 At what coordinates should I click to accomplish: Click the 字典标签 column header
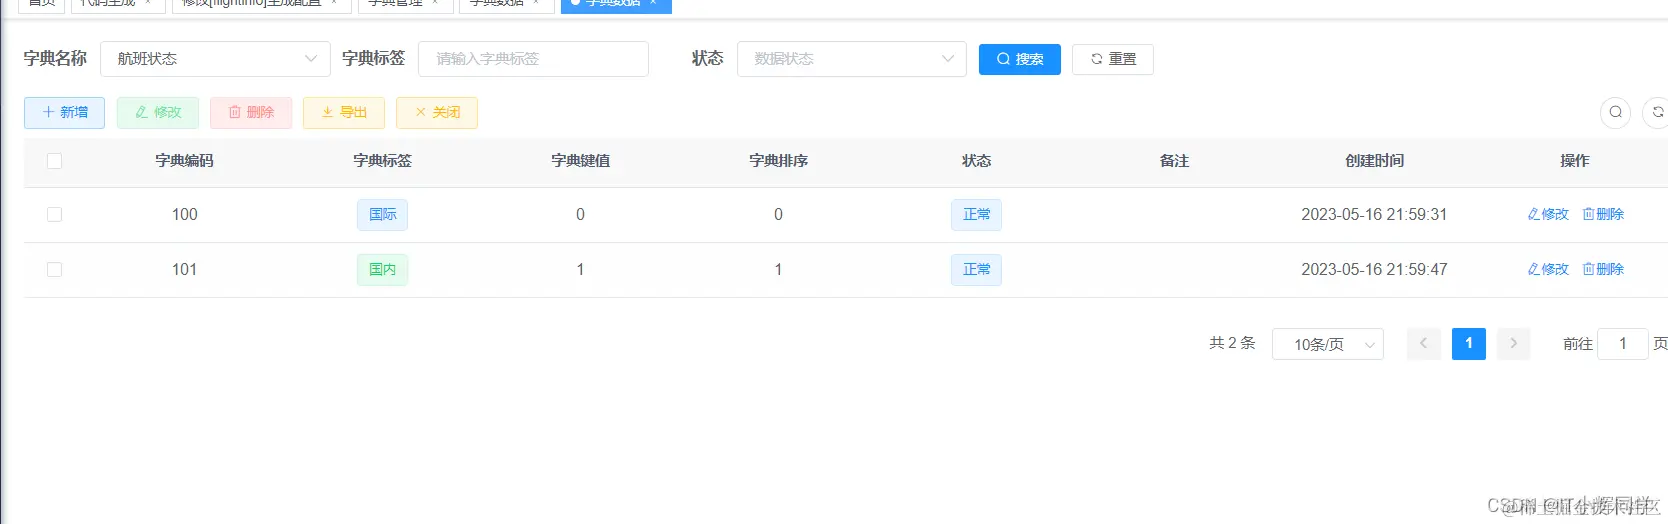click(x=382, y=161)
